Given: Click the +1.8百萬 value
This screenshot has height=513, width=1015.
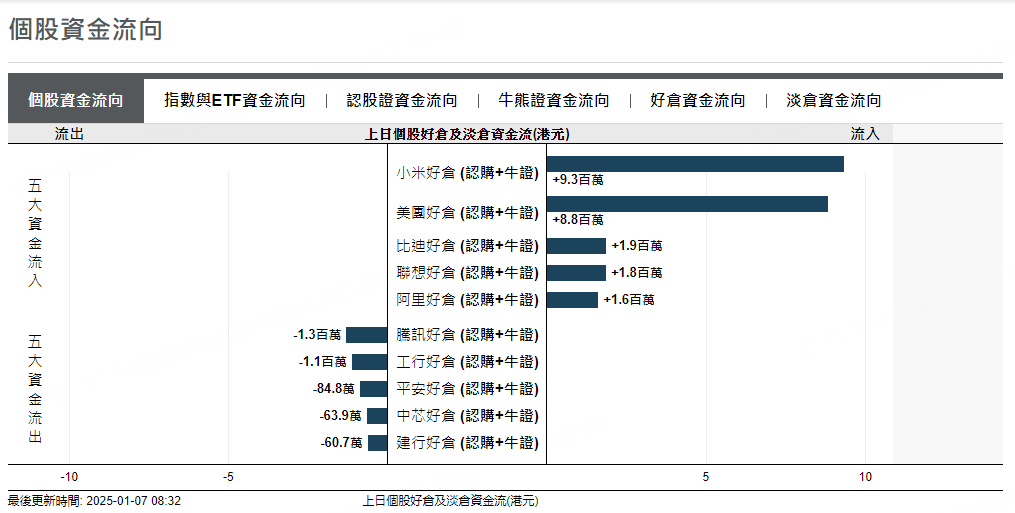Looking at the screenshot, I should coord(637,273).
